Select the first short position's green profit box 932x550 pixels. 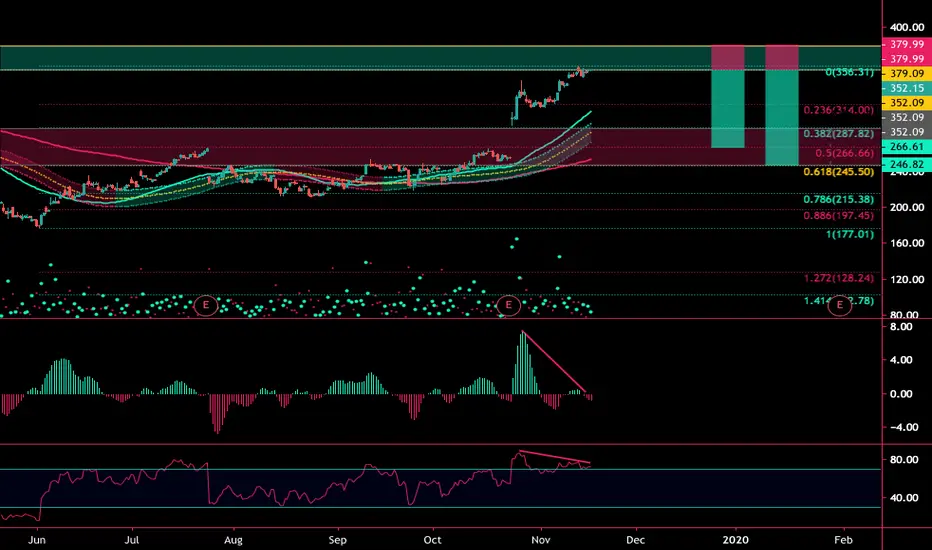point(728,109)
